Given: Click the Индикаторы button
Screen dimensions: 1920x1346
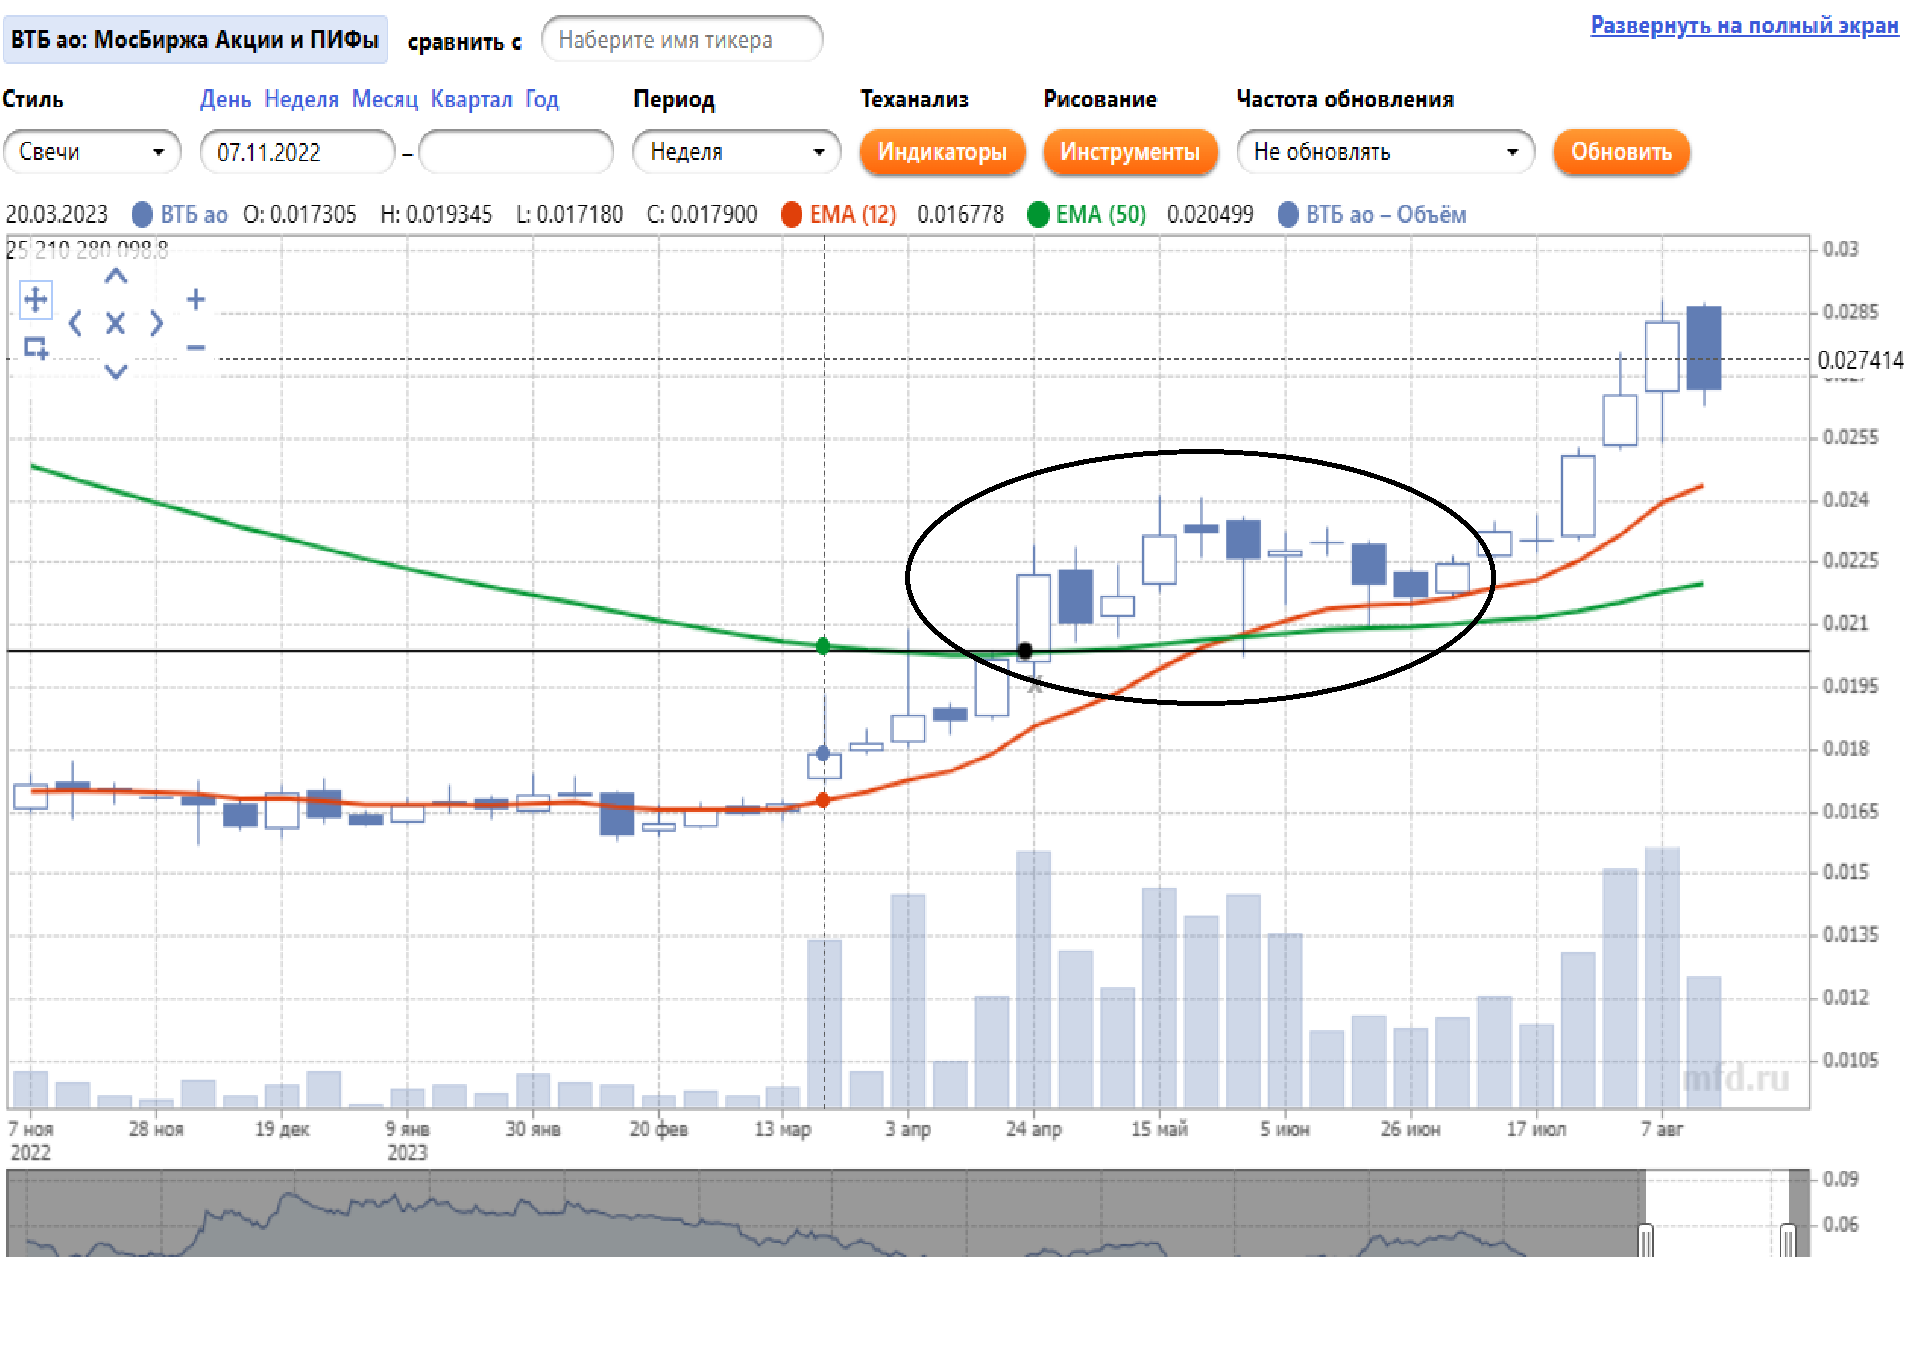Looking at the screenshot, I should [x=942, y=152].
